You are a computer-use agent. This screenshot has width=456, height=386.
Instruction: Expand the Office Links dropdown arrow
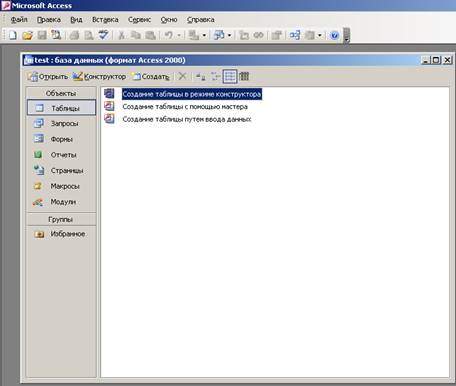204,35
